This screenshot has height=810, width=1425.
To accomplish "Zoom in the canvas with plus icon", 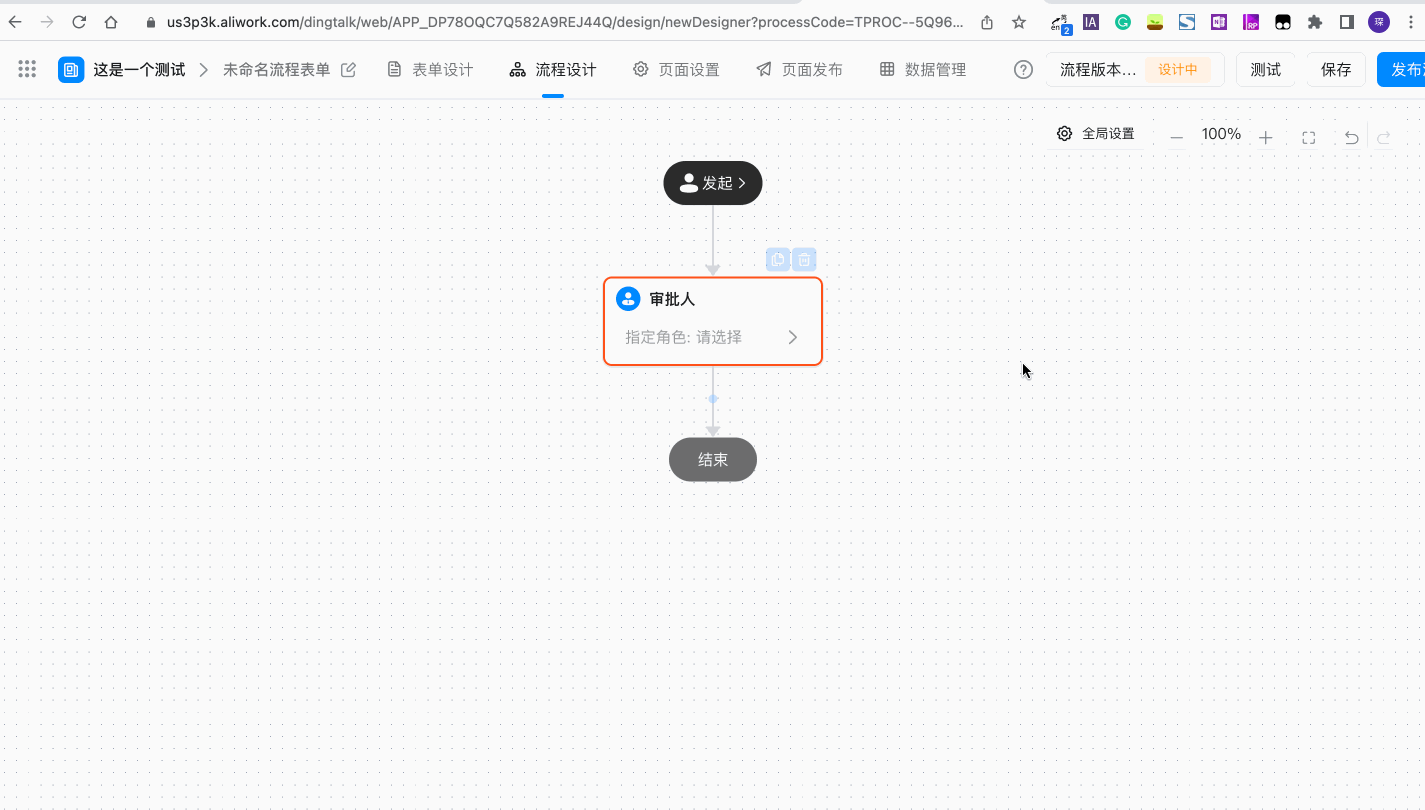I will click(1265, 138).
